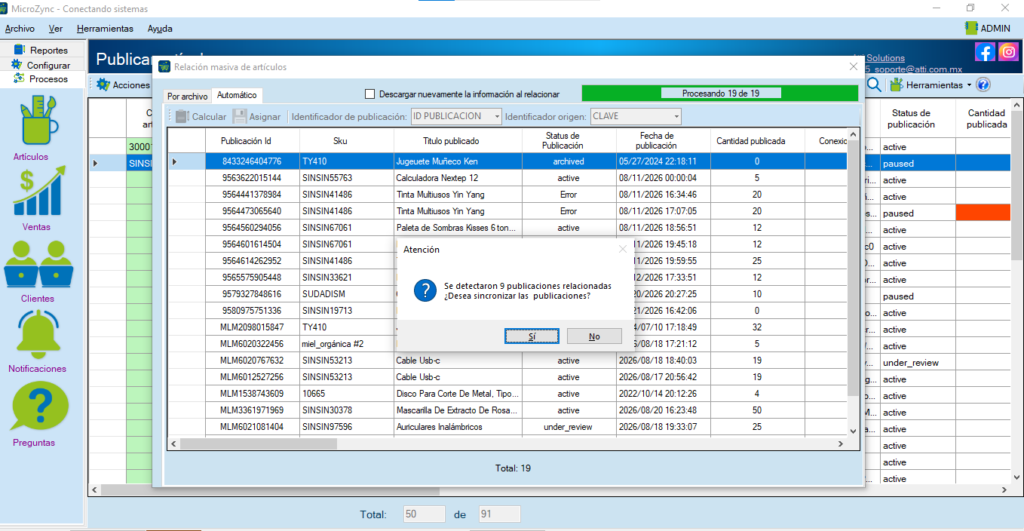Select row 9563622015144 Calculadora Nextep 12
The height and width of the screenshot is (531, 1024).
click(x=507, y=178)
